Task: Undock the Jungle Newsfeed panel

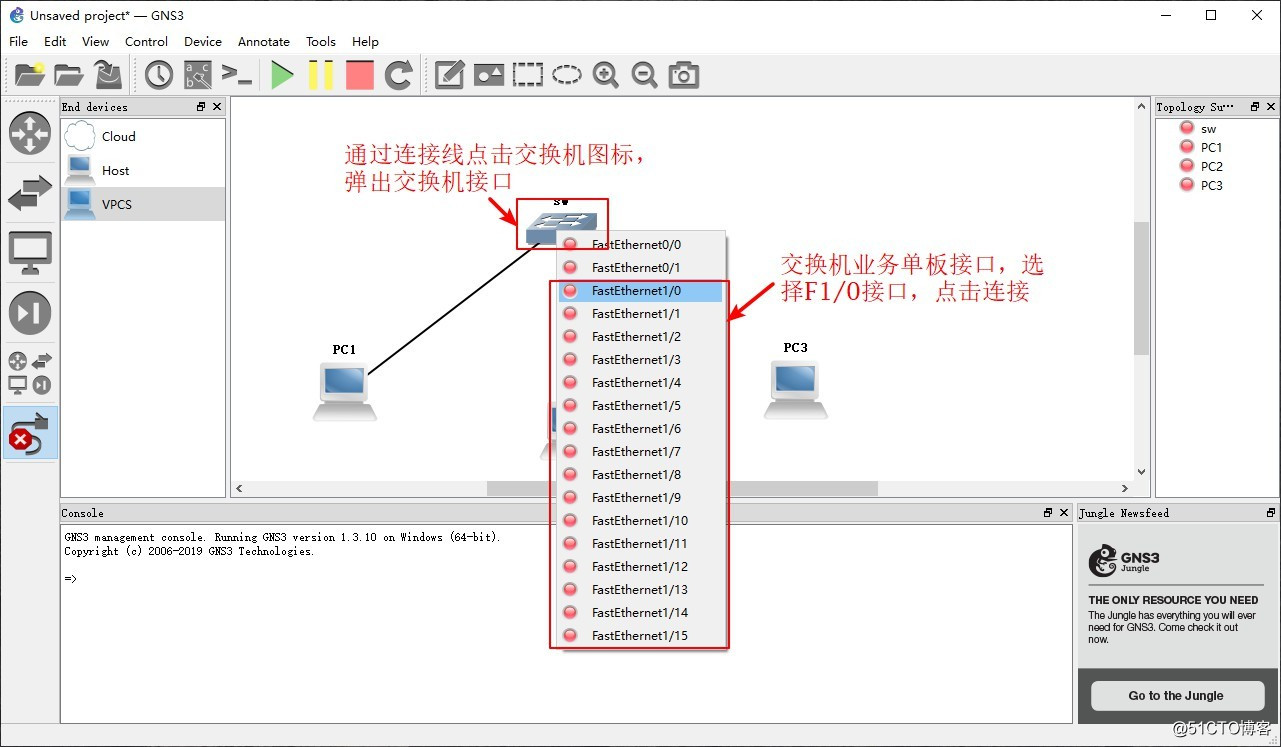Action: pos(1270,512)
